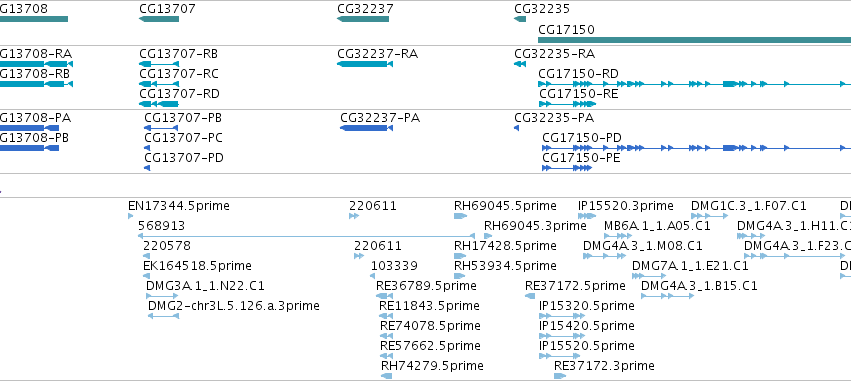Select the CG17150-RE transcript arrows

565,104
